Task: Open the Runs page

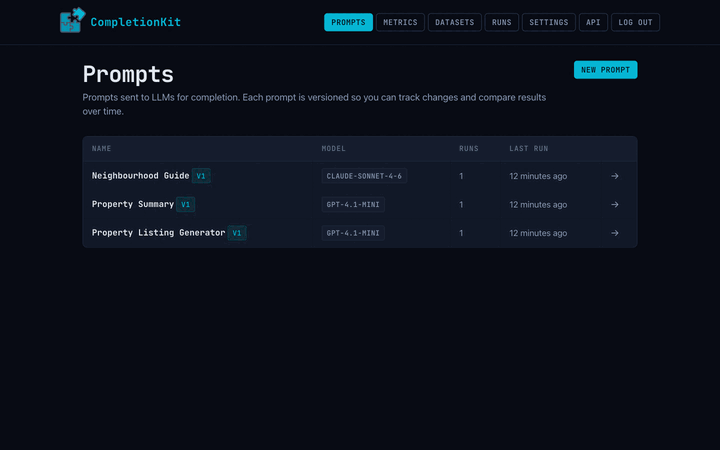Action: [x=501, y=22]
